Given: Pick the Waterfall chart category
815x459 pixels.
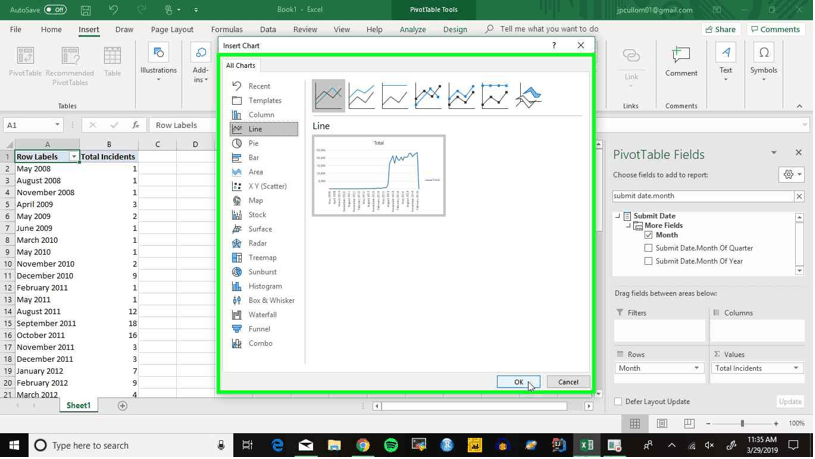Looking at the screenshot, I should coord(264,315).
